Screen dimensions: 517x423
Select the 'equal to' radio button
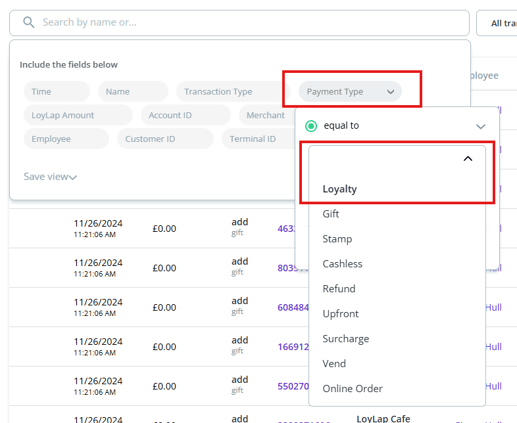pos(311,126)
